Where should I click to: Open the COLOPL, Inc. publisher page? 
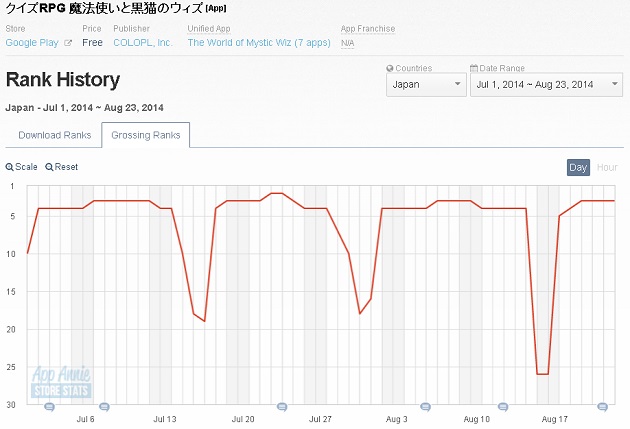click(143, 43)
